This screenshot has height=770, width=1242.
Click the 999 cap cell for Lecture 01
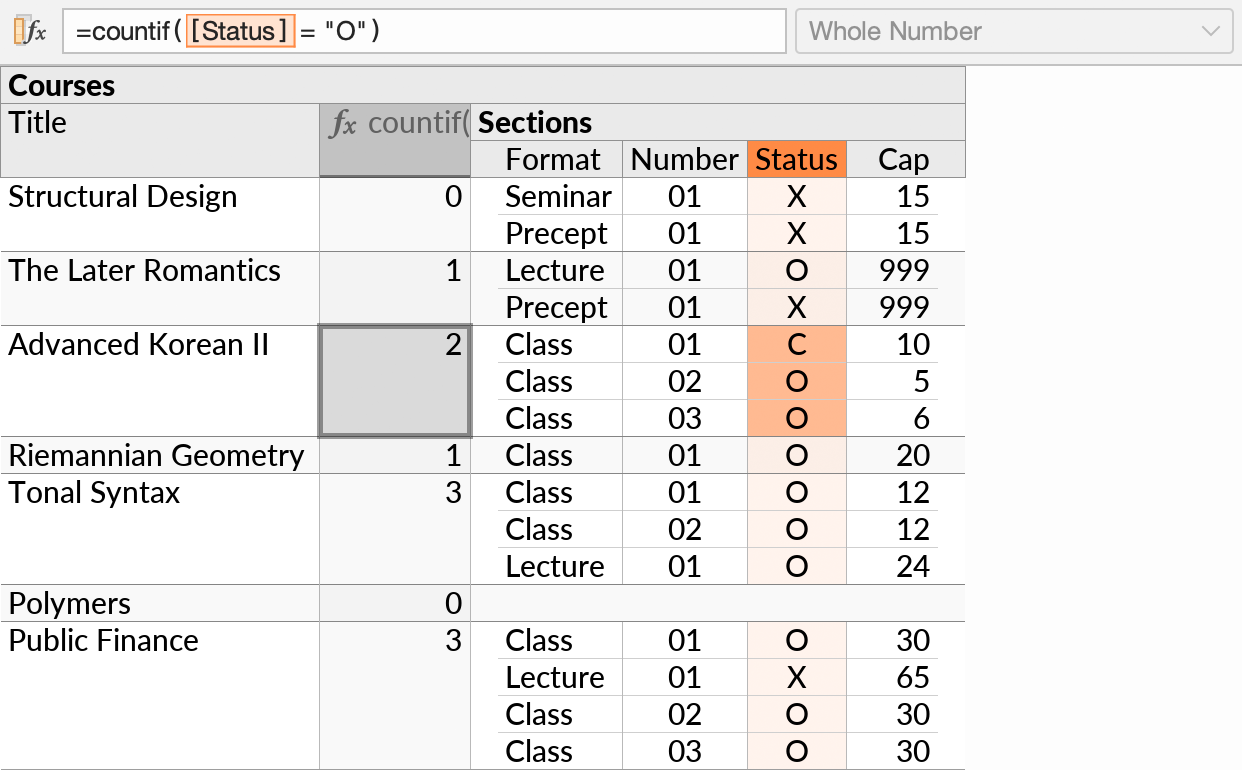tap(905, 270)
